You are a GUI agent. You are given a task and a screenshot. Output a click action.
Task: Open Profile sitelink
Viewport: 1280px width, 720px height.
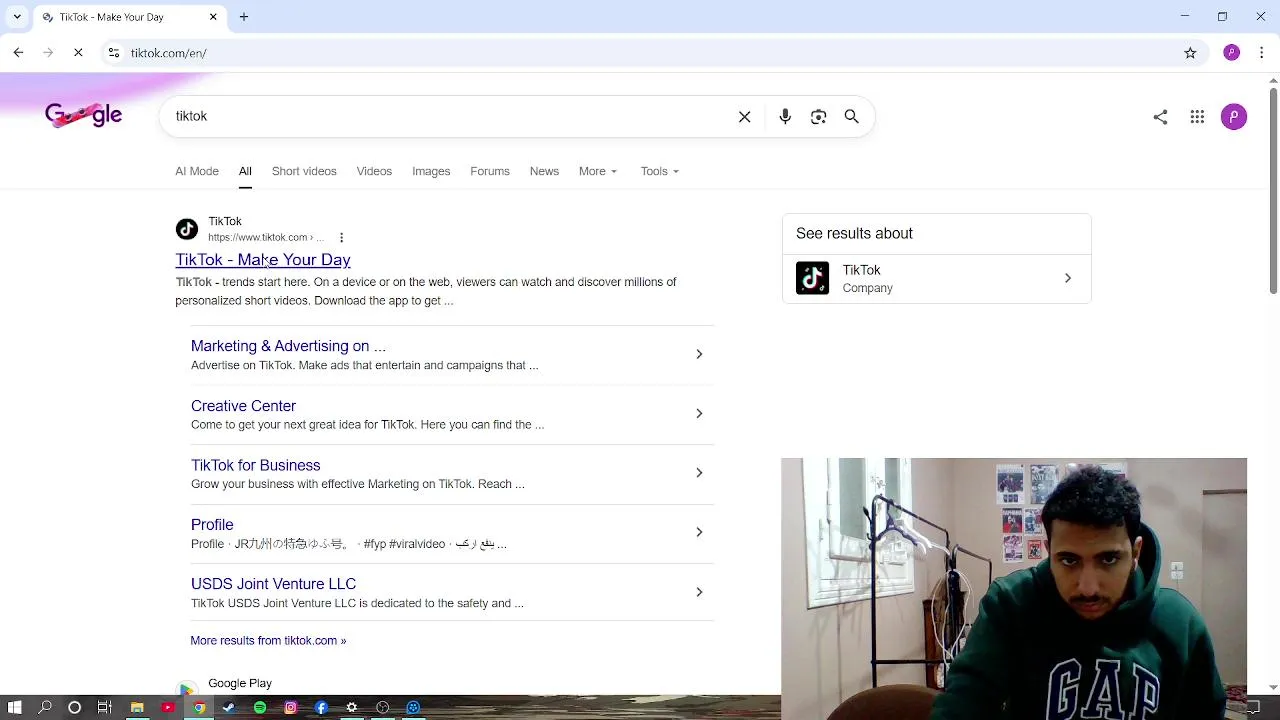point(212,524)
